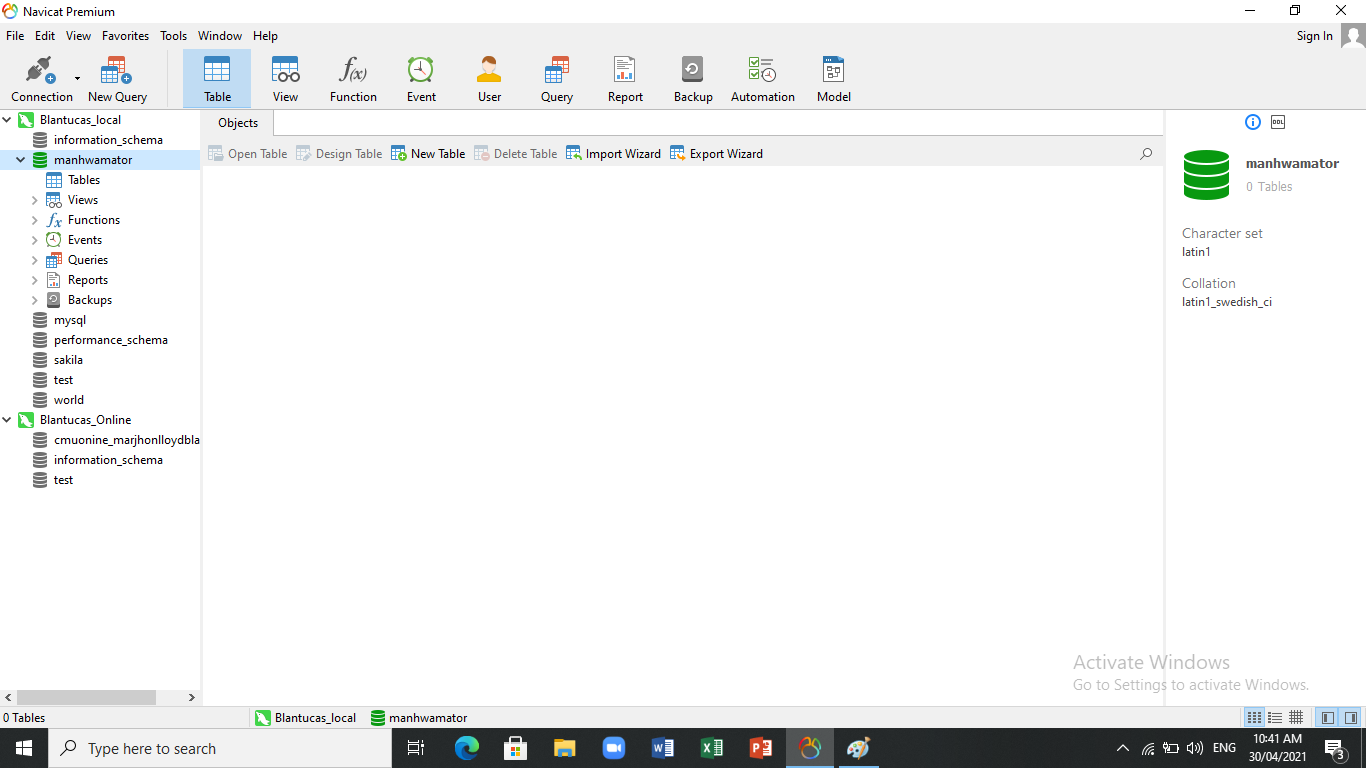Select the Event toolbar icon
The image size is (1366, 768).
[421, 80]
